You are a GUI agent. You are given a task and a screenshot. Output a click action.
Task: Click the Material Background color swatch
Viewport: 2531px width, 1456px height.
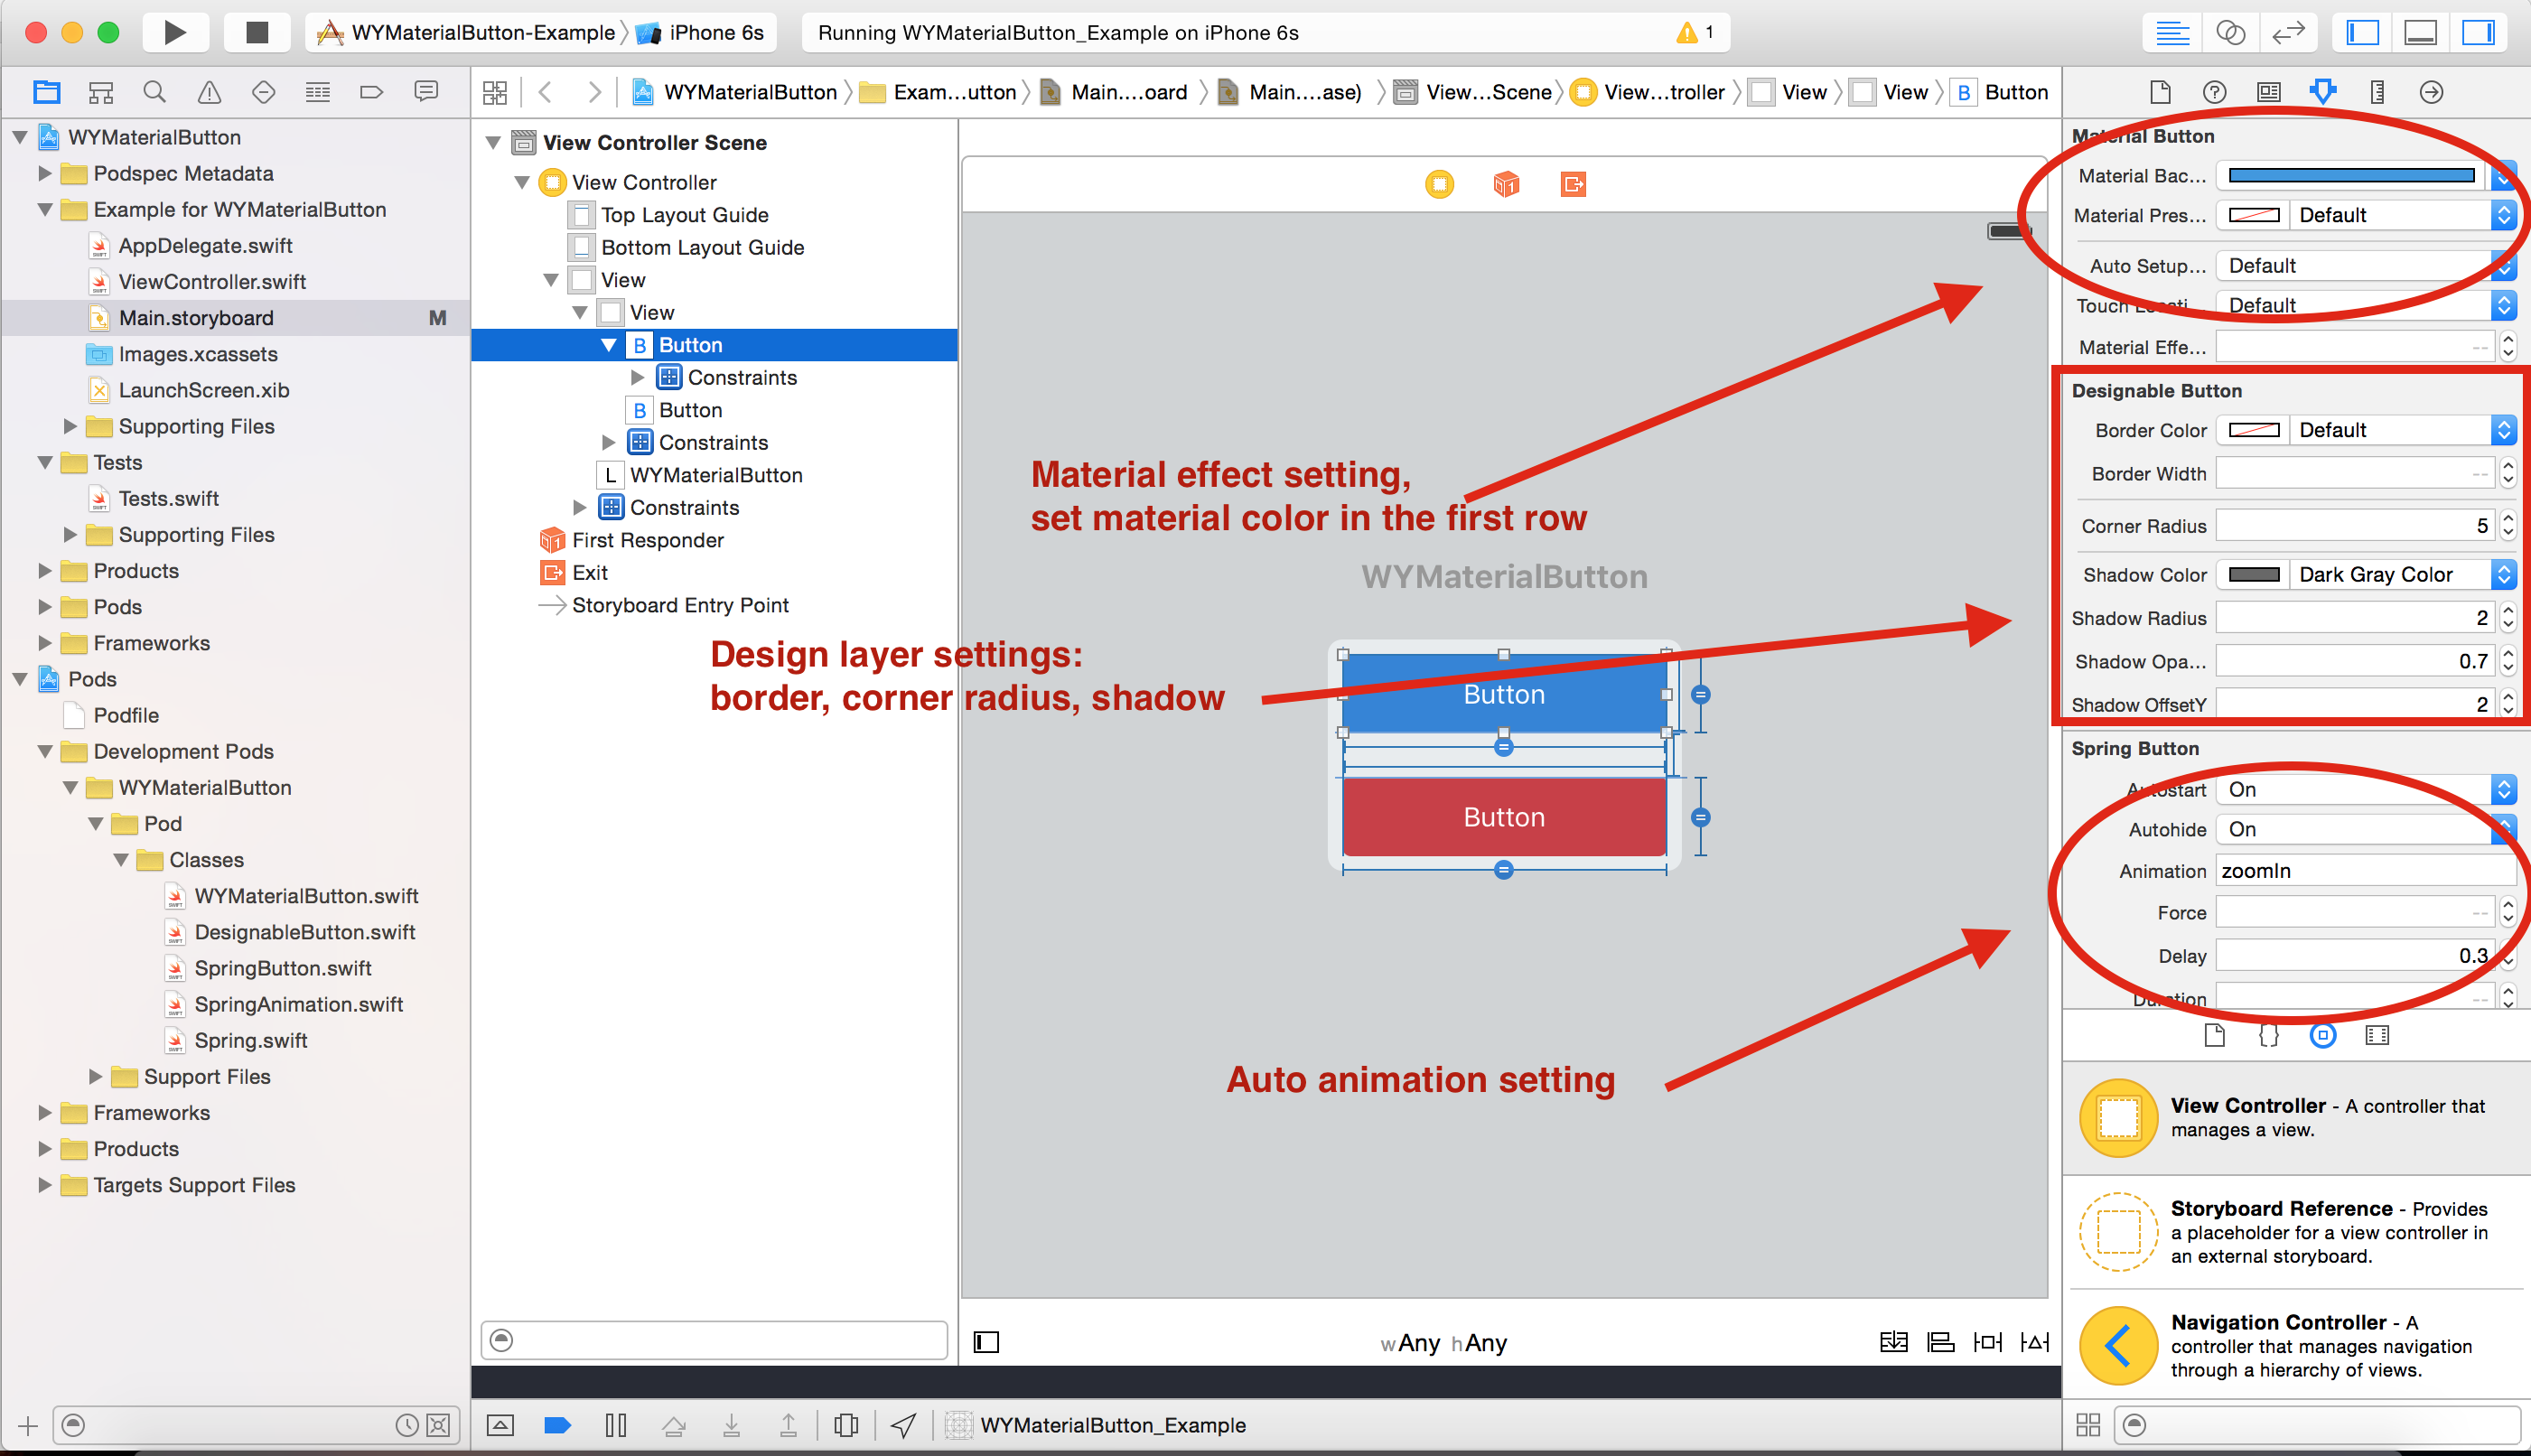click(x=2351, y=175)
